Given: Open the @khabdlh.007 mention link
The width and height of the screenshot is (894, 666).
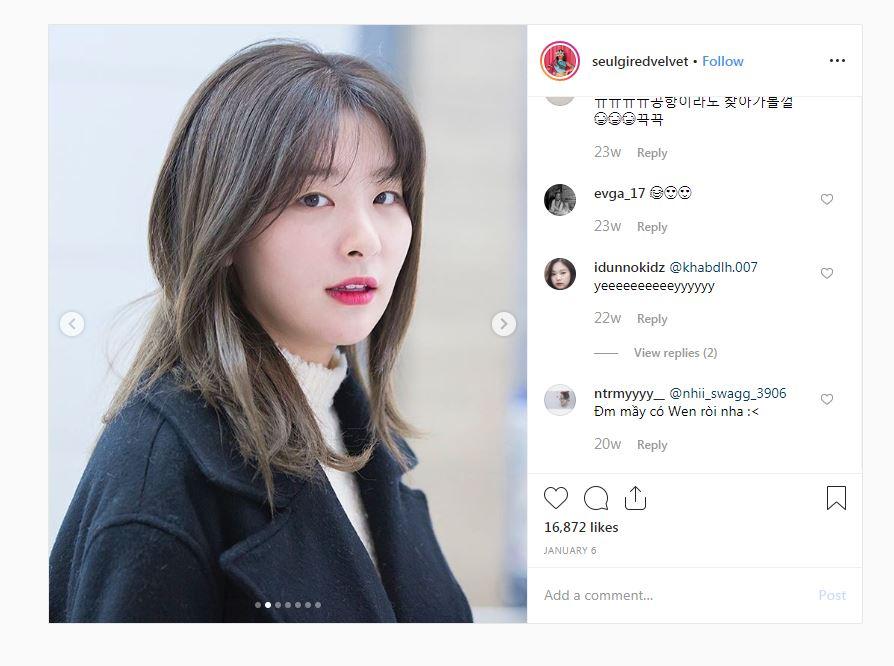Looking at the screenshot, I should (x=713, y=267).
